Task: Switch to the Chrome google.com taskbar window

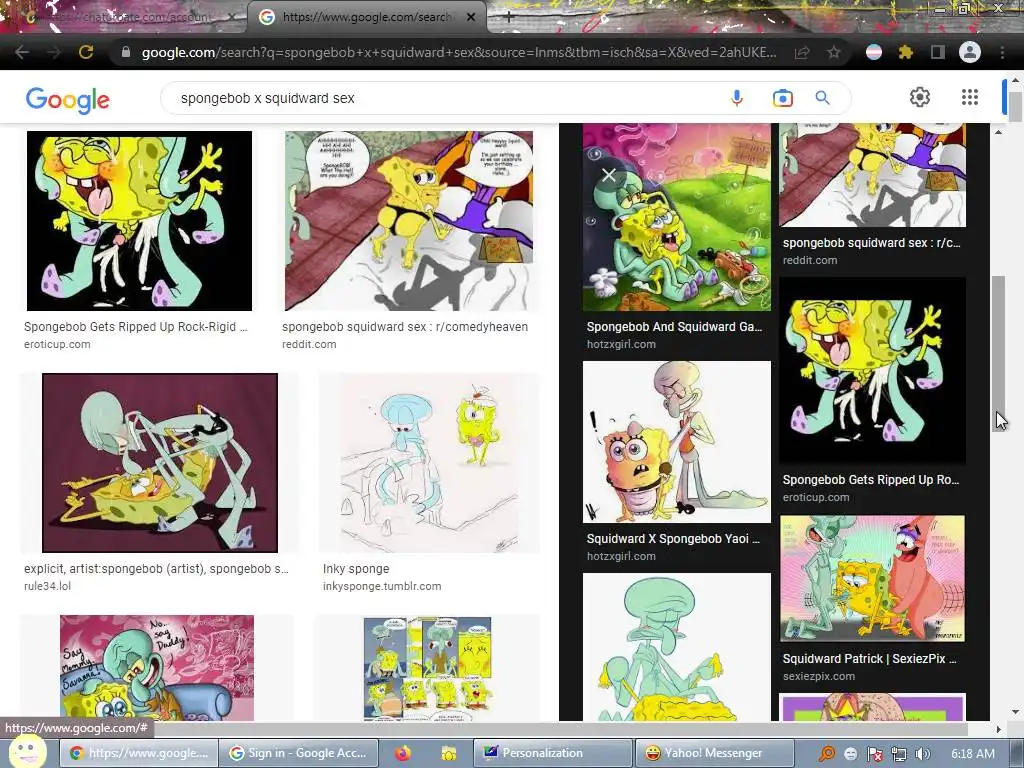Action: pos(138,753)
